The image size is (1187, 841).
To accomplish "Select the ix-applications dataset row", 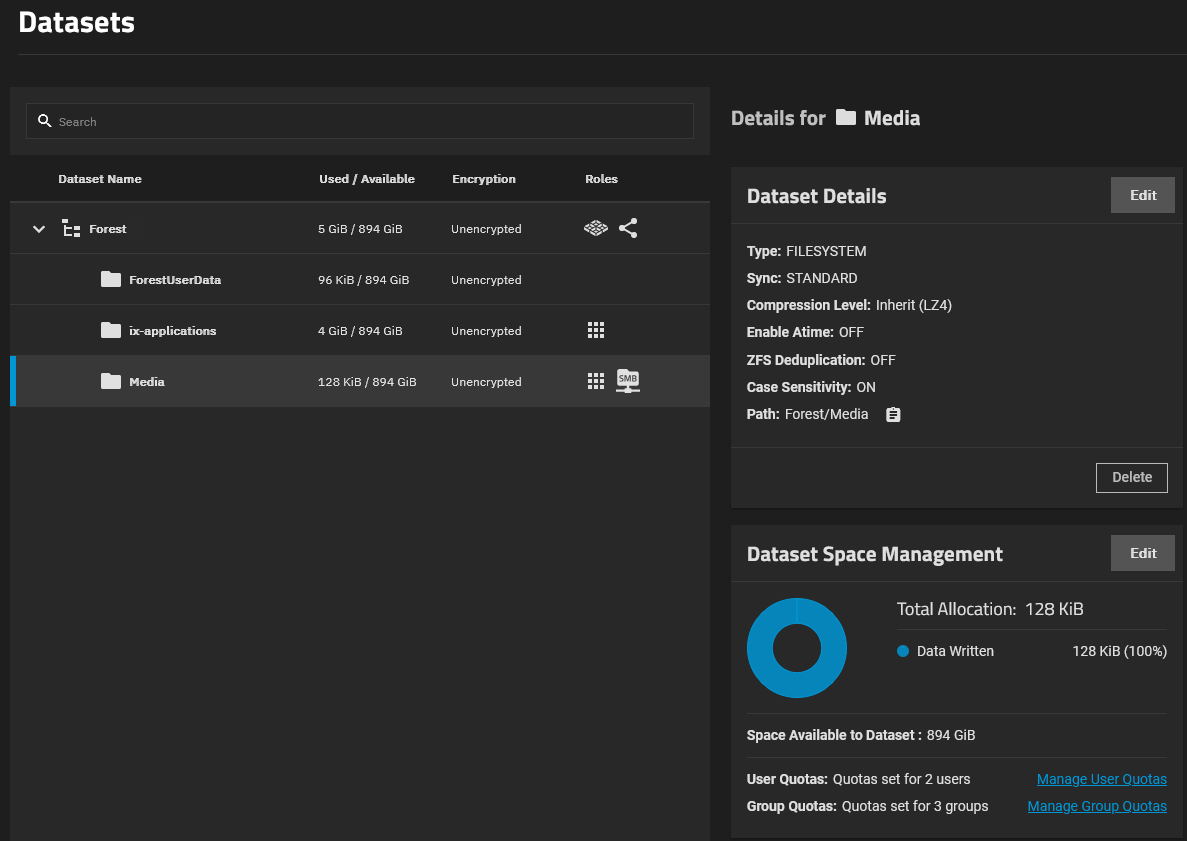I will click(x=360, y=331).
